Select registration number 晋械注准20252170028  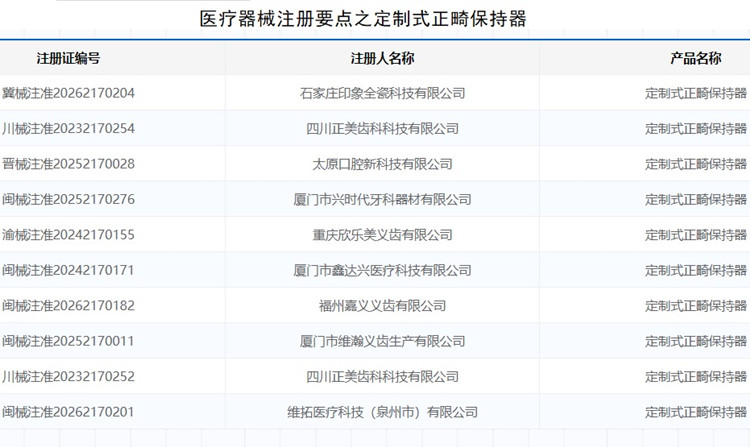[x=68, y=164]
